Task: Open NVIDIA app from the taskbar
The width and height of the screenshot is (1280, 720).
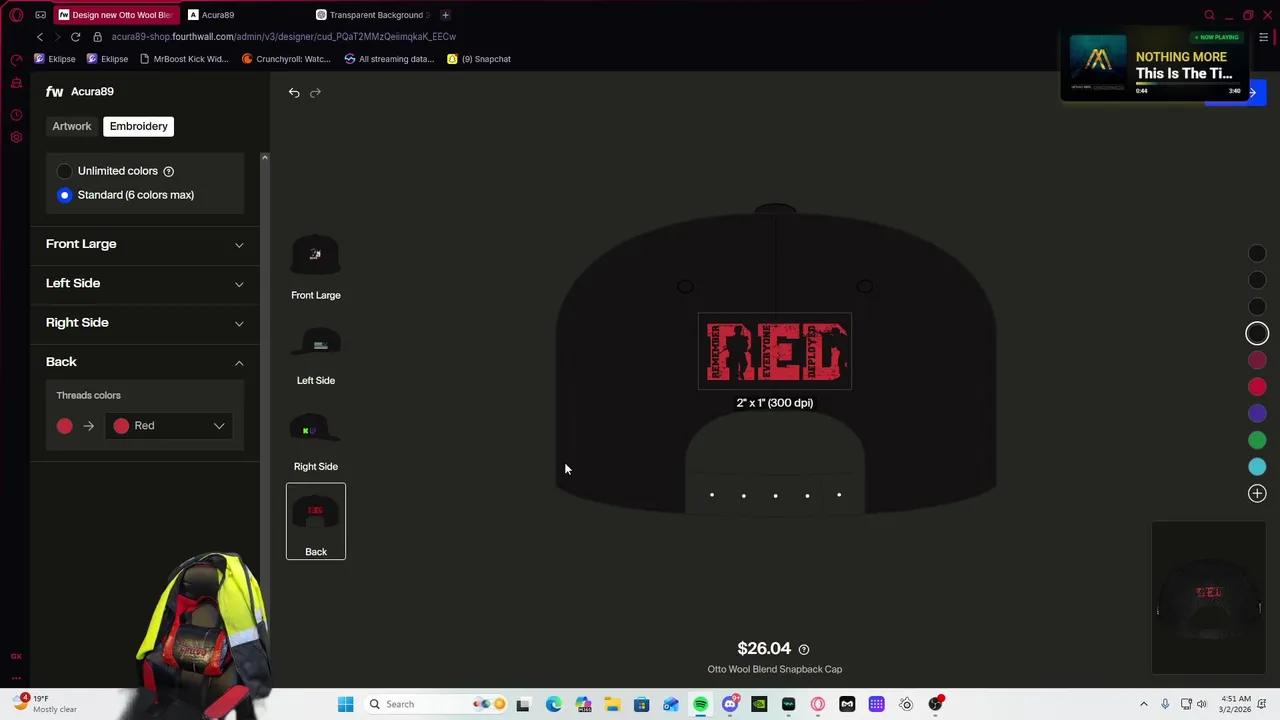Action: coord(759,704)
